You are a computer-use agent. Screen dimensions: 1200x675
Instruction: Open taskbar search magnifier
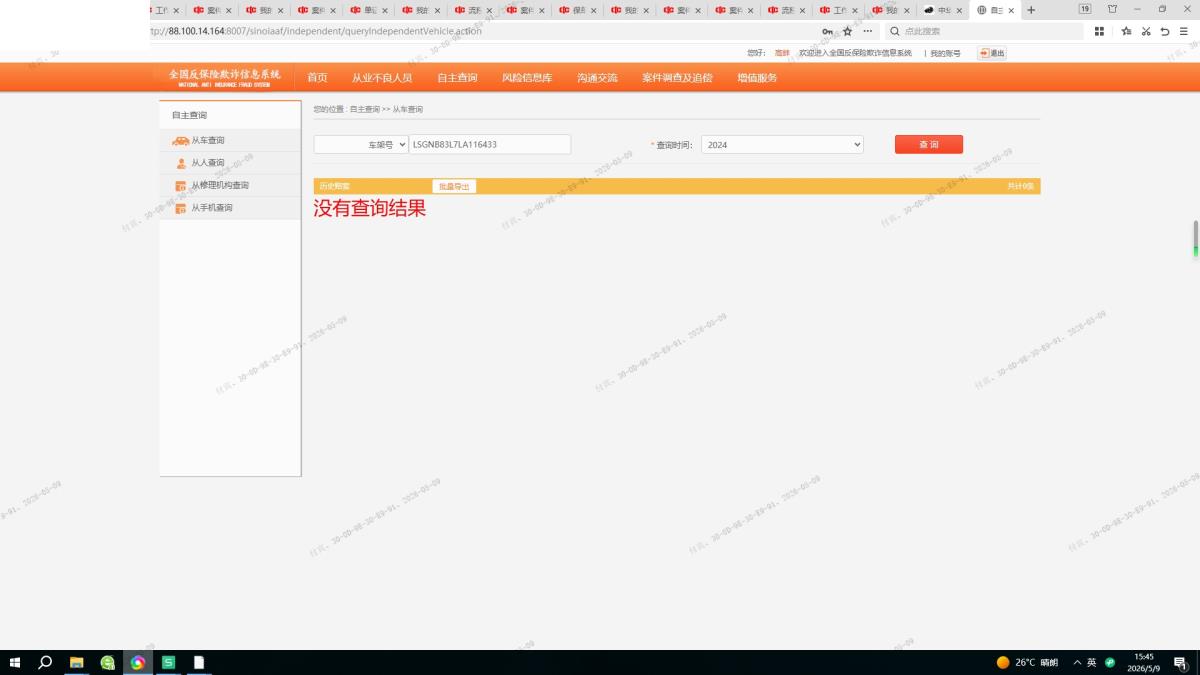(x=45, y=662)
